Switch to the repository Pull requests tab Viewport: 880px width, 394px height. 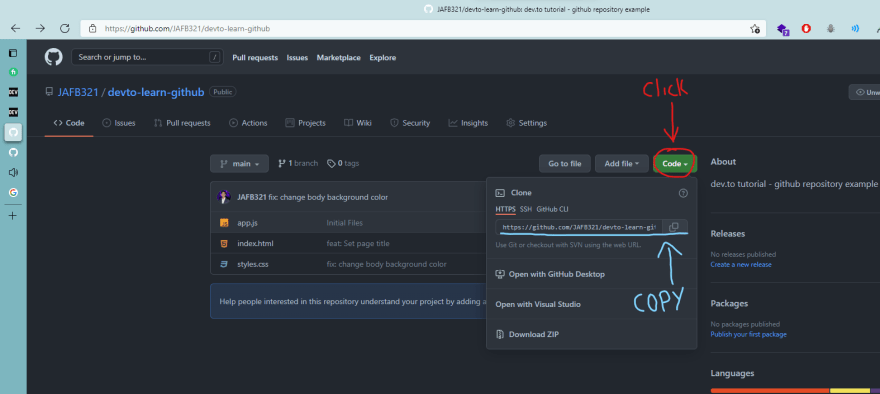point(182,123)
